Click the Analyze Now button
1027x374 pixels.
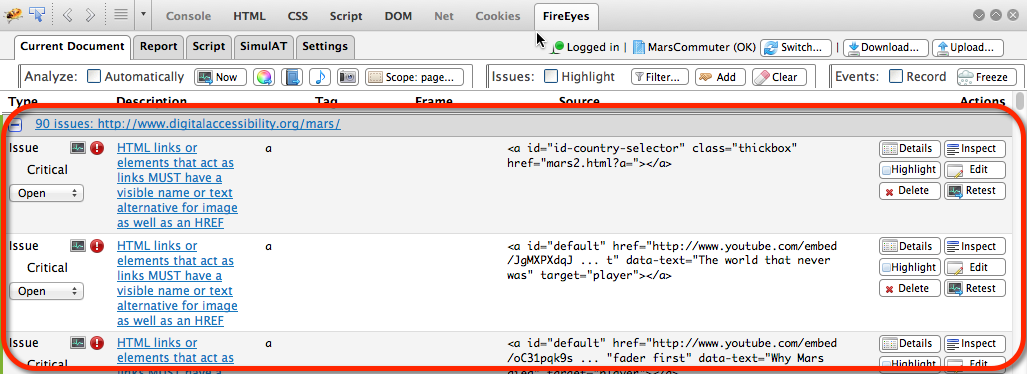[220, 77]
